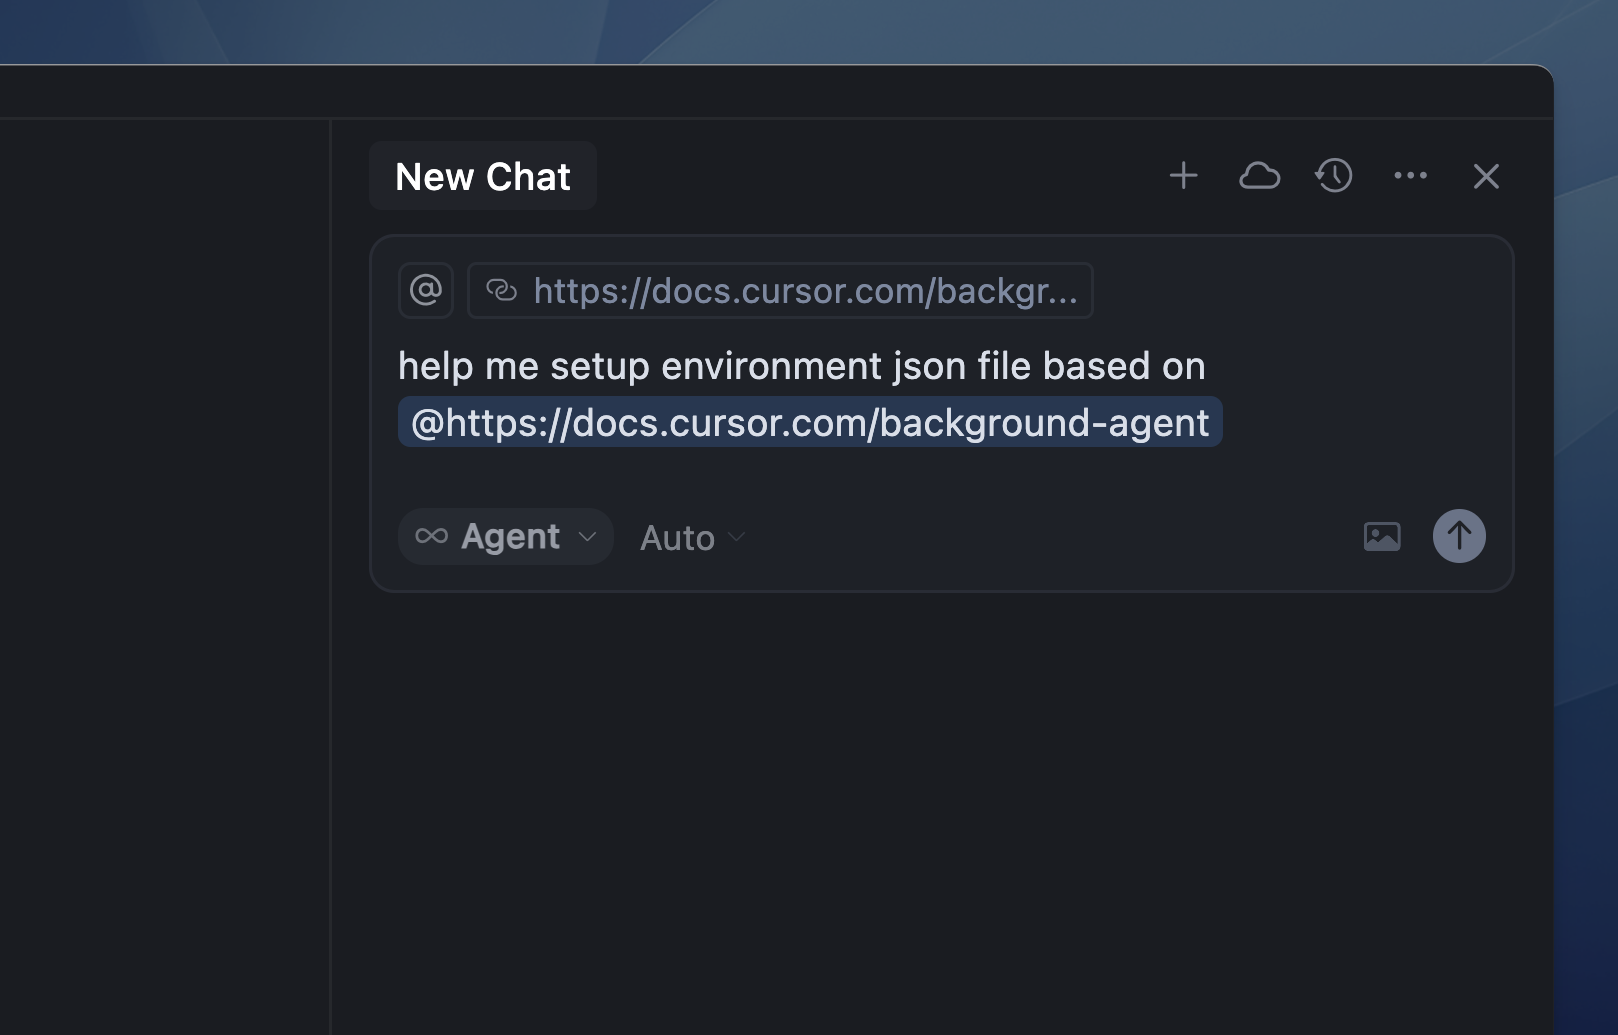Image resolution: width=1618 pixels, height=1035 pixels.
Task: Close the chat panel with the X
Action: [1486, 176]
